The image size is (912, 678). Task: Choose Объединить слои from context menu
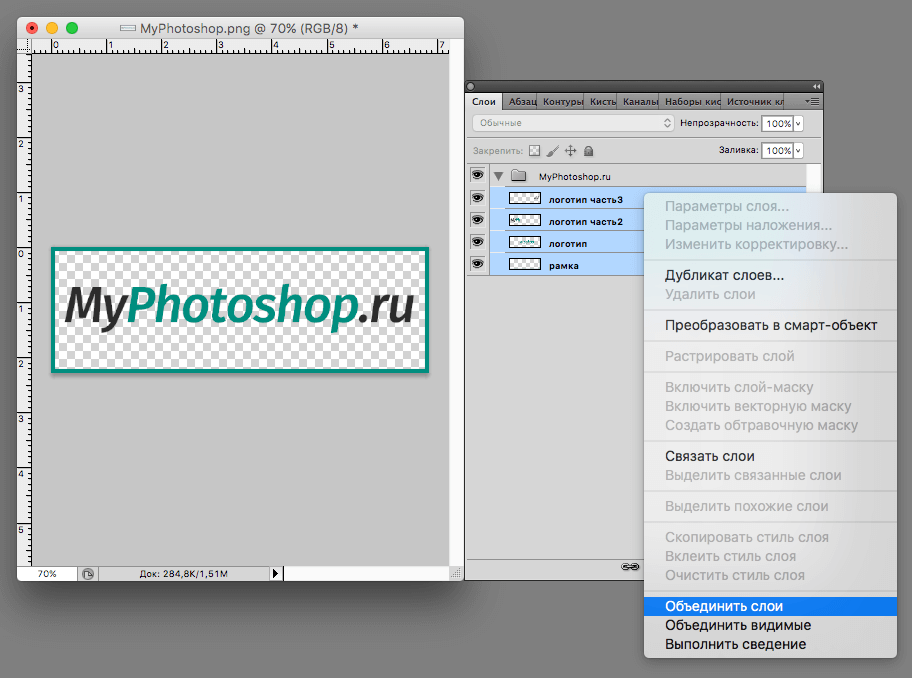pyautogui.click(x=724, y=606)
